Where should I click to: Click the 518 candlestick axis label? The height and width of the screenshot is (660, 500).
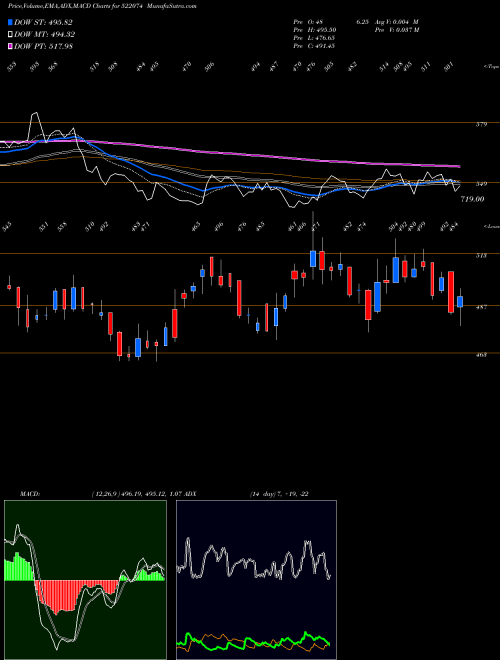pos(481,255)
